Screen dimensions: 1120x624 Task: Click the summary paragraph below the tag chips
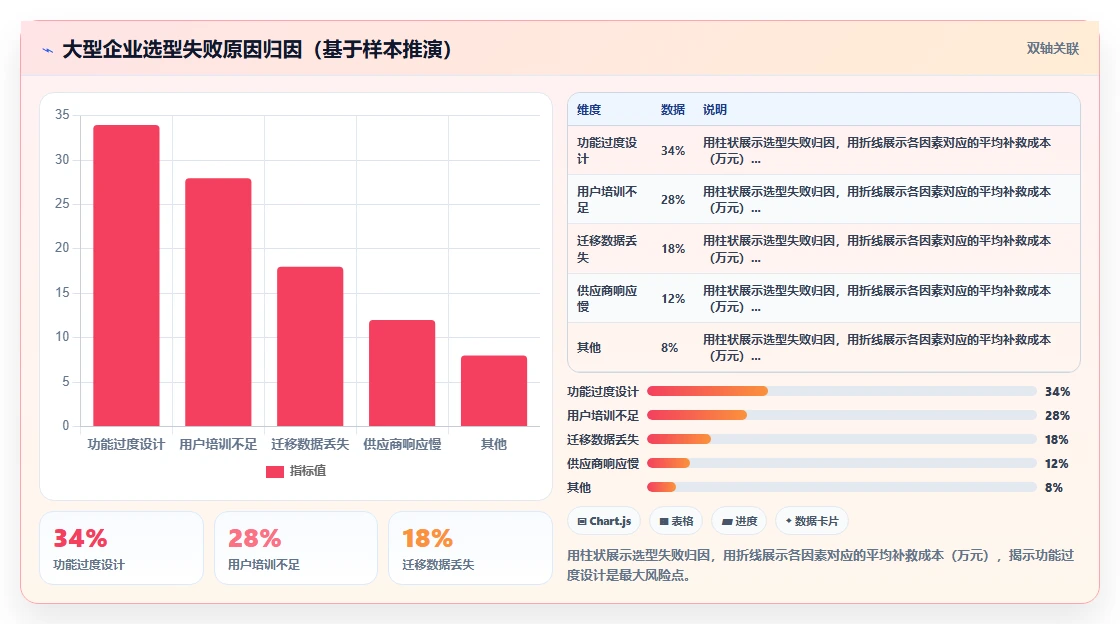[821, 565]
